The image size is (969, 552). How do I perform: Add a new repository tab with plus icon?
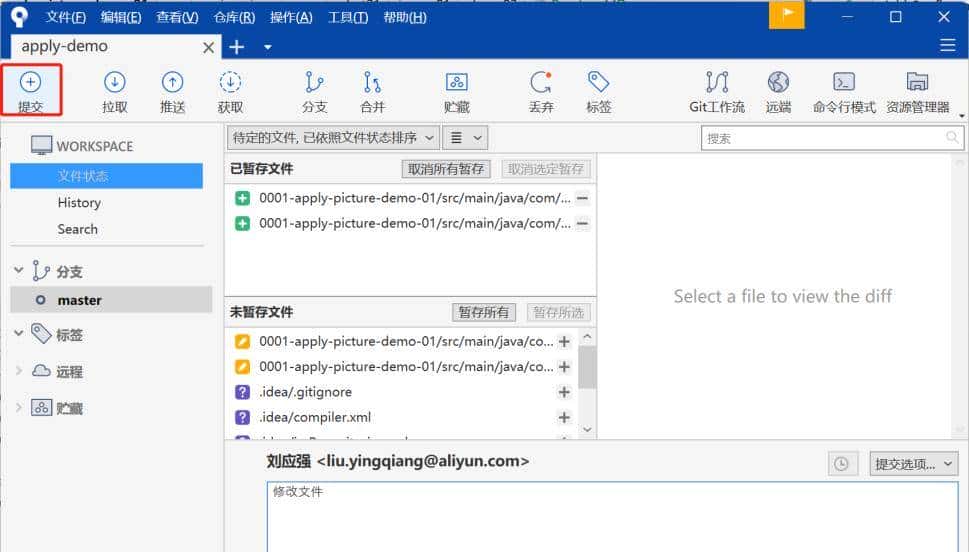(237, 47)
